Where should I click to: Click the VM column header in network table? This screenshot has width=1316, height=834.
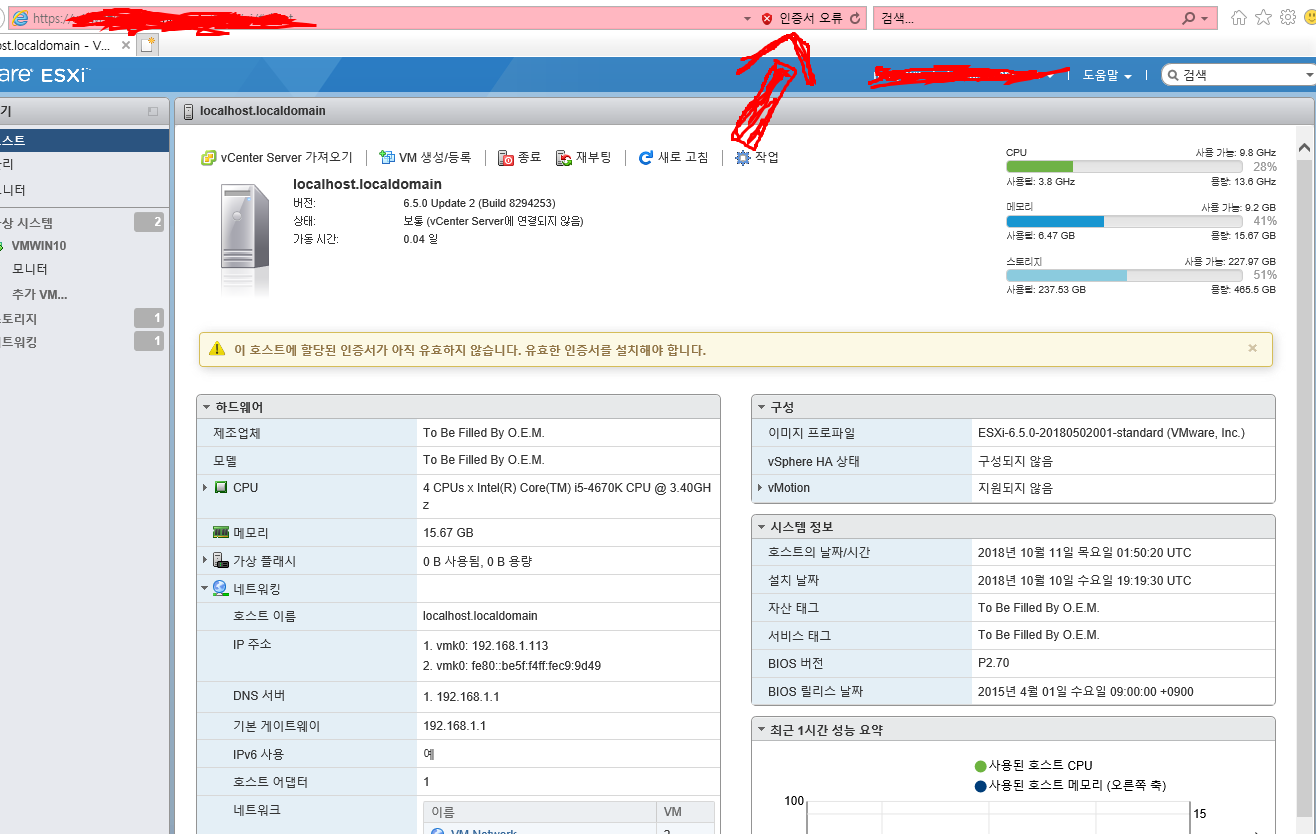[x=686, y=812]
